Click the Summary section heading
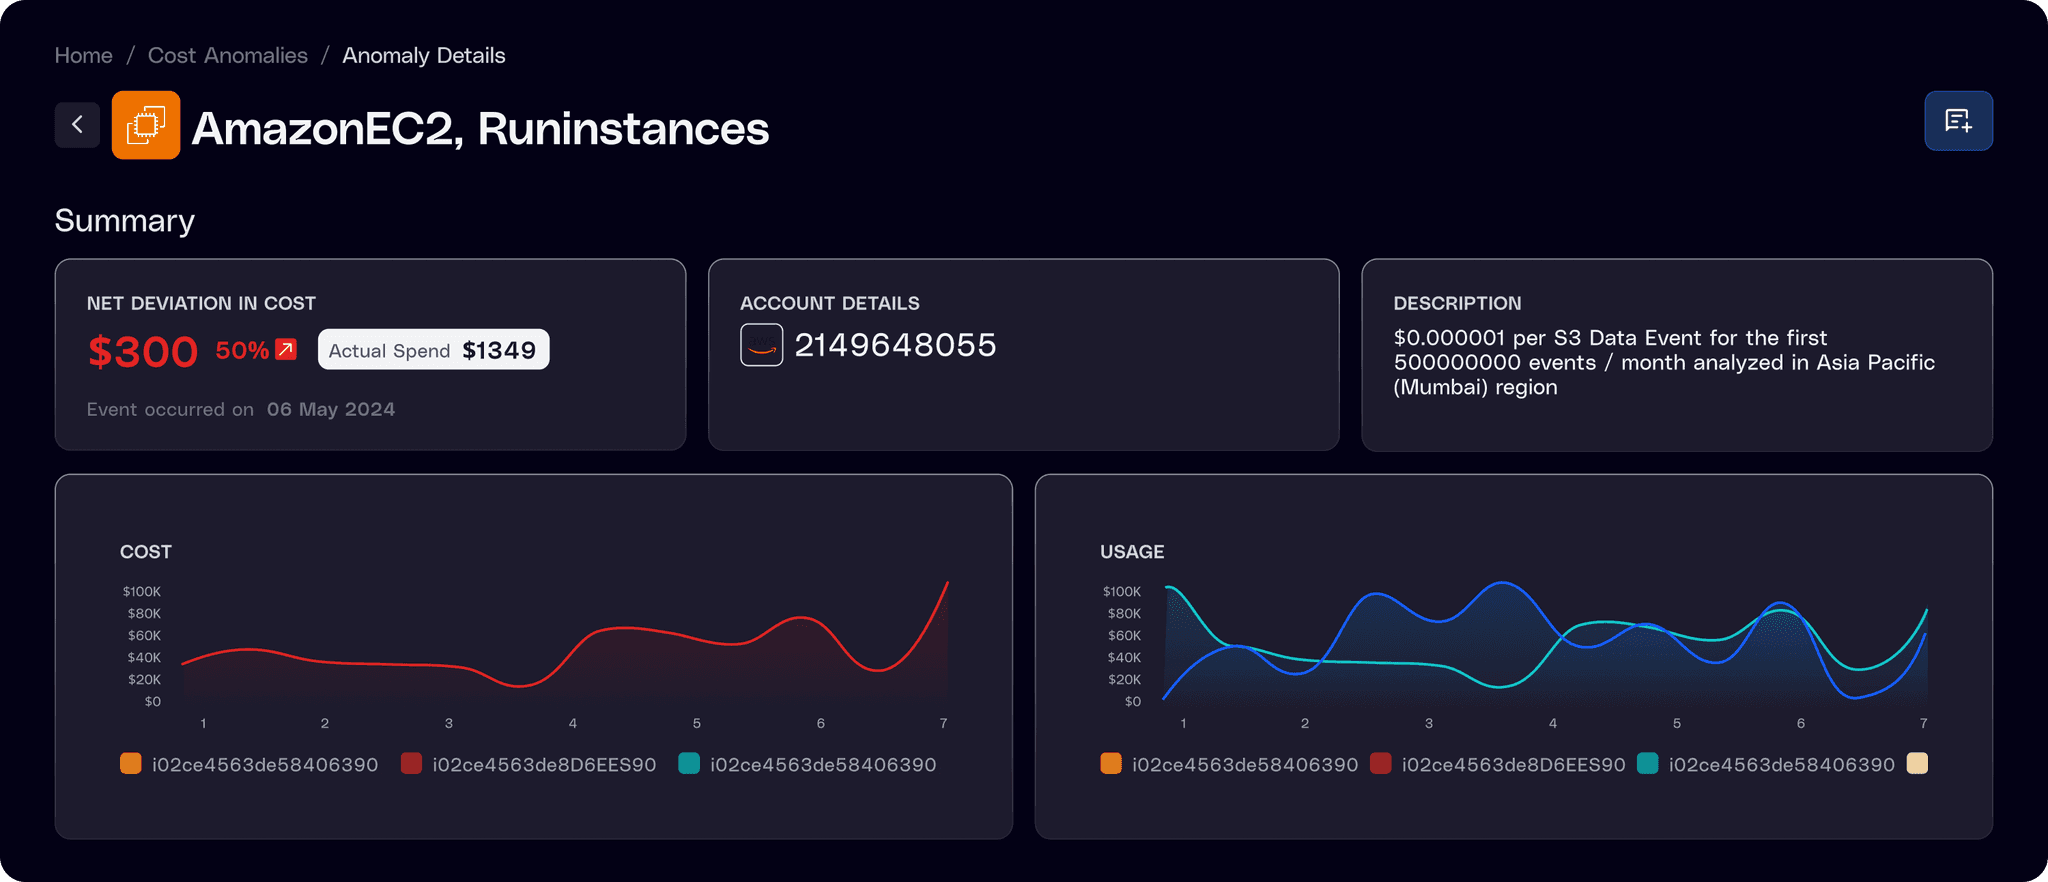The width and height of the screenshot is (2048, 882). 125,221
